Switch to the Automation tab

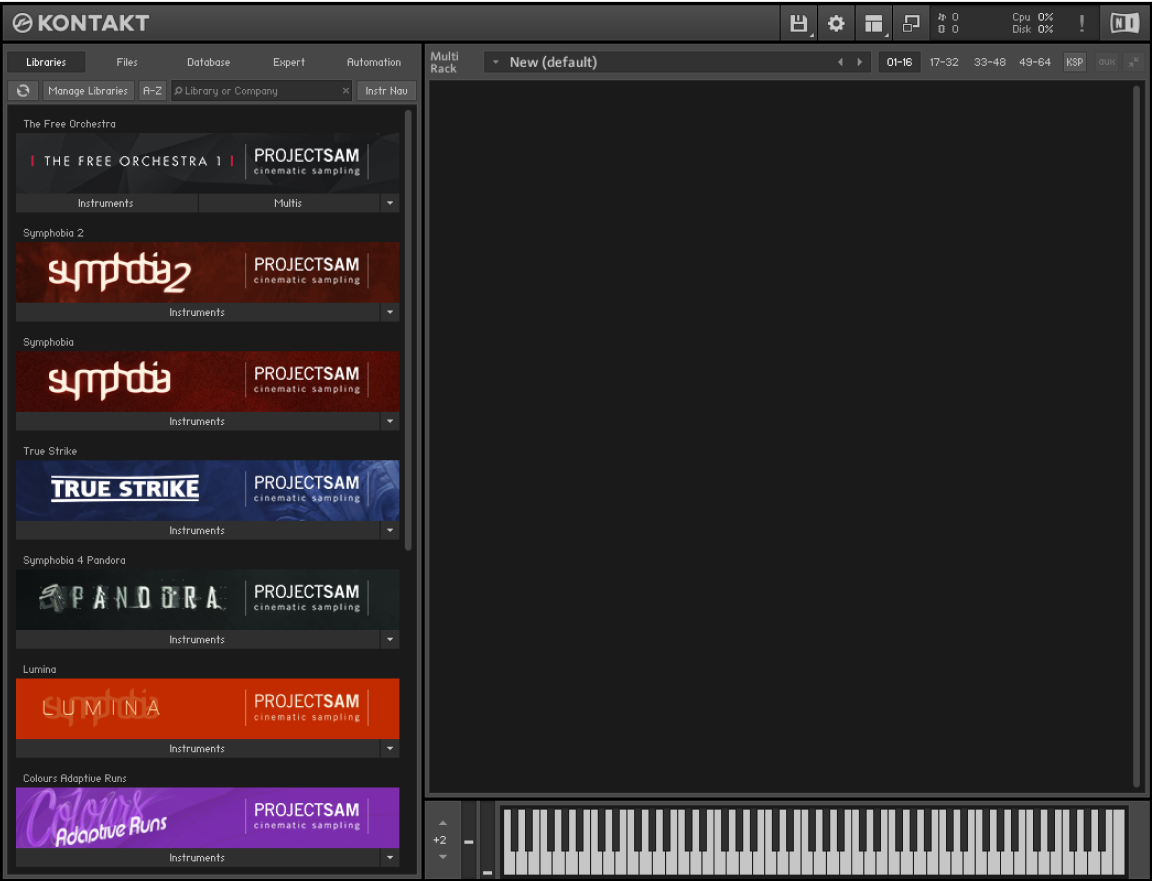tap(373, 62)
